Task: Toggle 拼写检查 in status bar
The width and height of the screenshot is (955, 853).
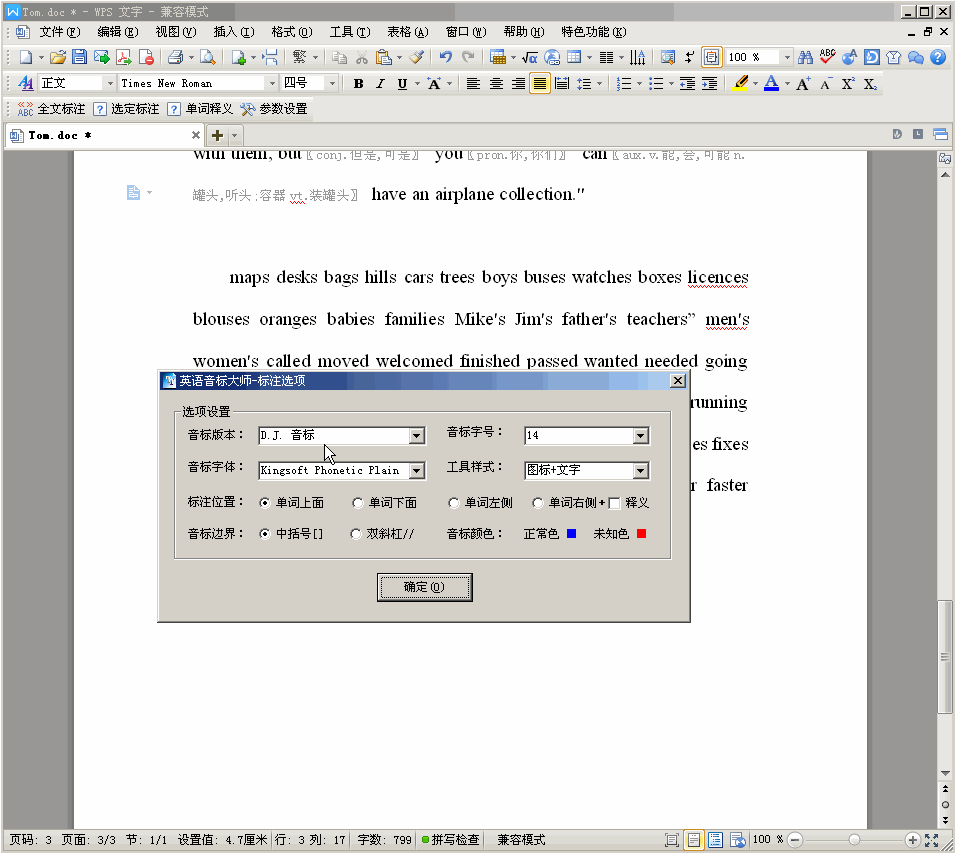Action: coord(450,840)
